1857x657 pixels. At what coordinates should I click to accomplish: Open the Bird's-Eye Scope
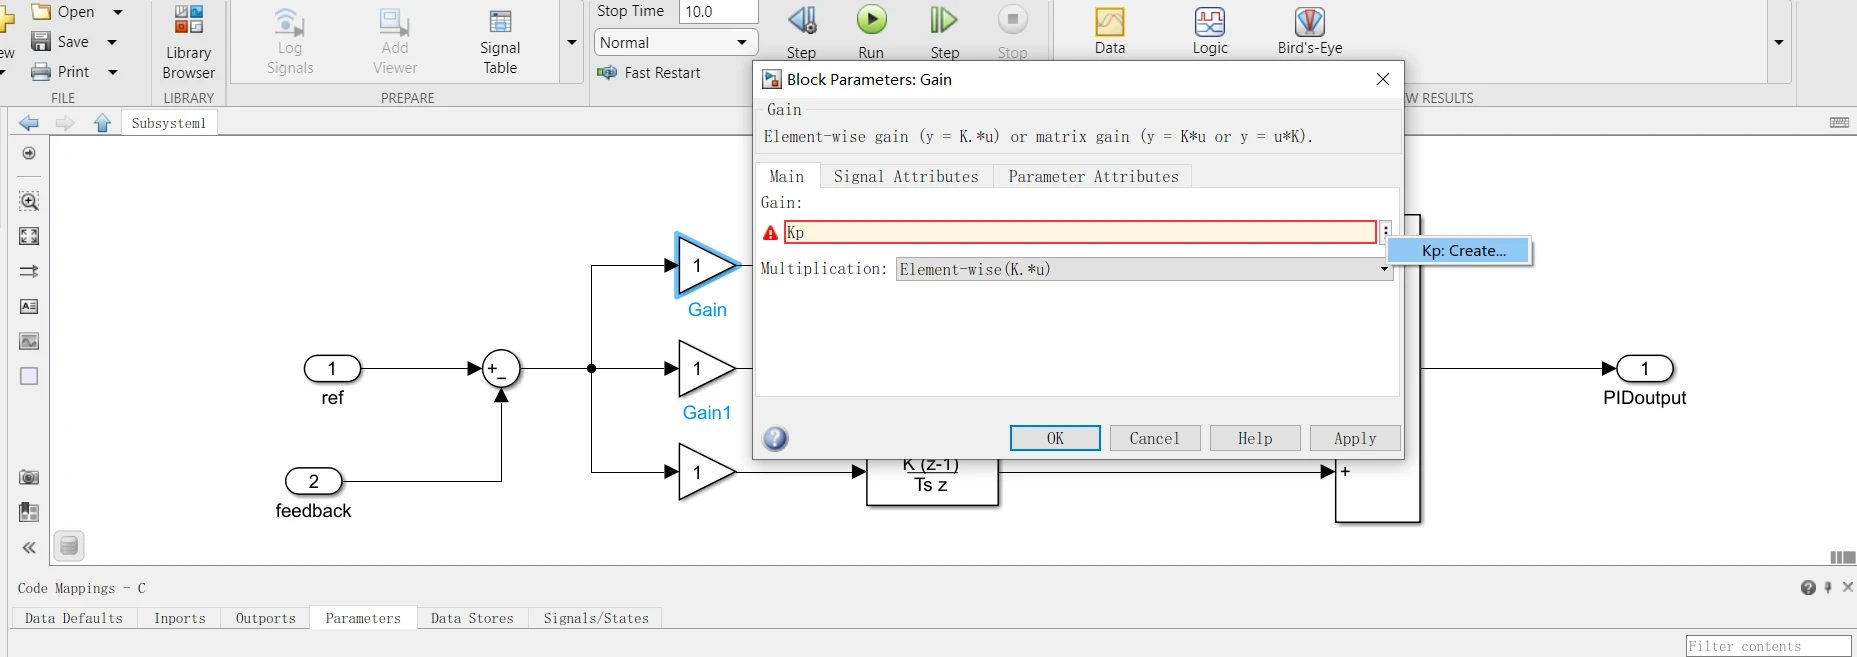point(1310,30)
